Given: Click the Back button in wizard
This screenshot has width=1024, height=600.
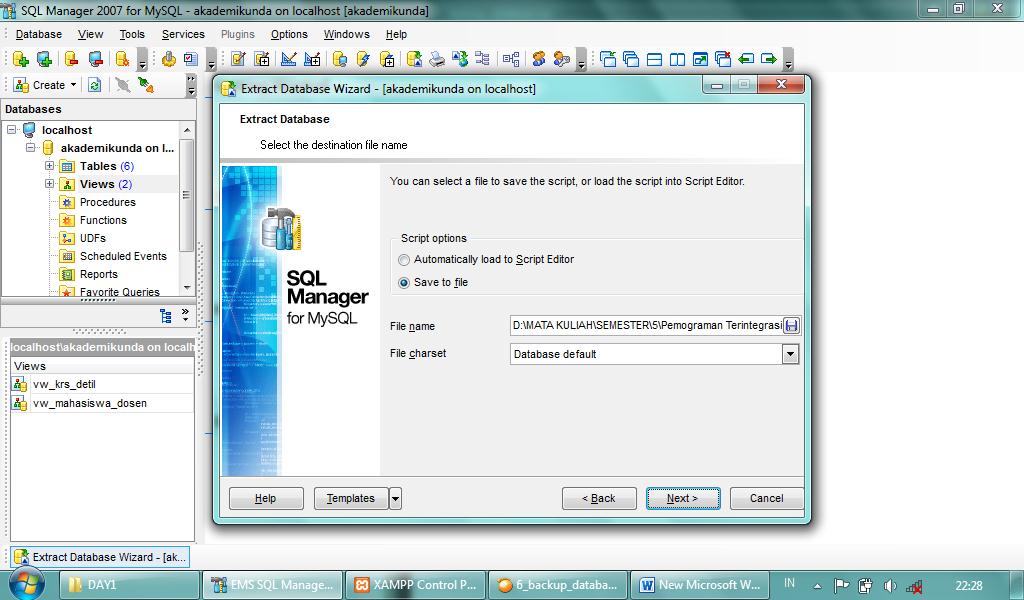Looking at the screenshot, I should point(599,498).
